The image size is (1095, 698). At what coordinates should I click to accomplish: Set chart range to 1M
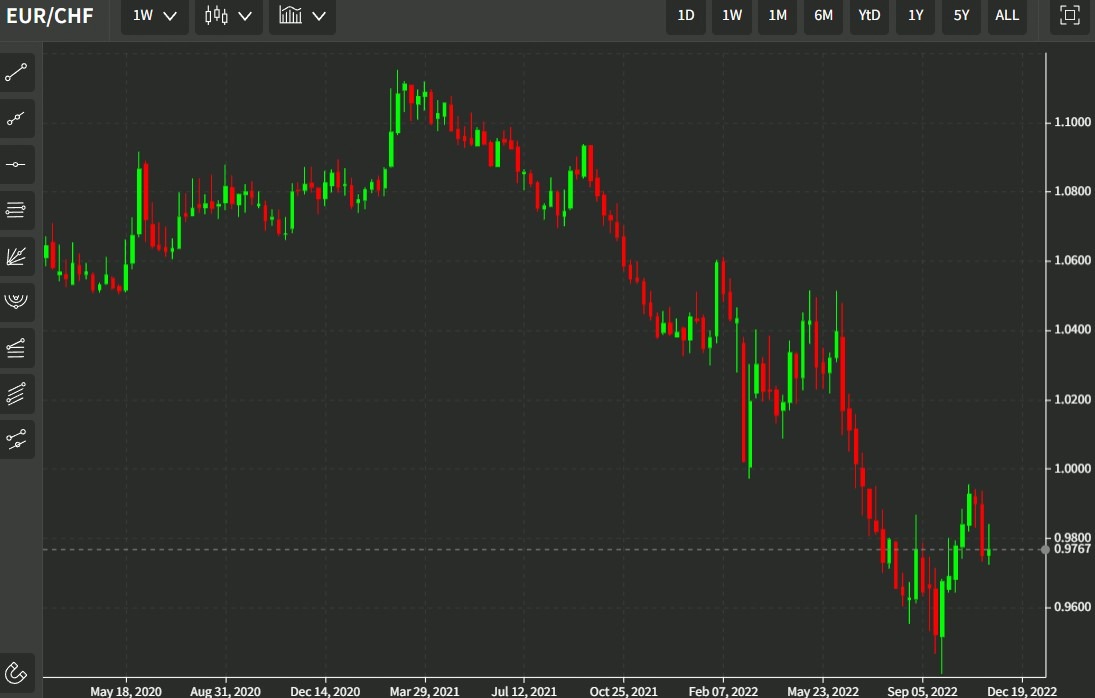[777, 15]
